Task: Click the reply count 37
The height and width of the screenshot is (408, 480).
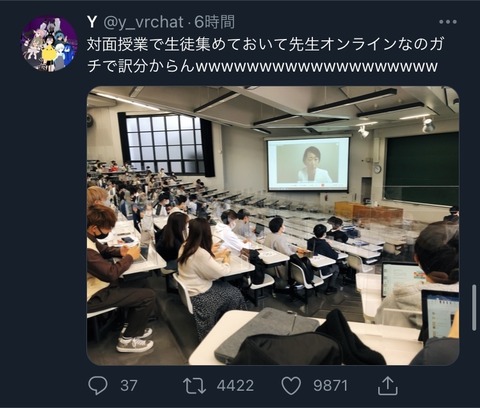Action: click(128, 386)
